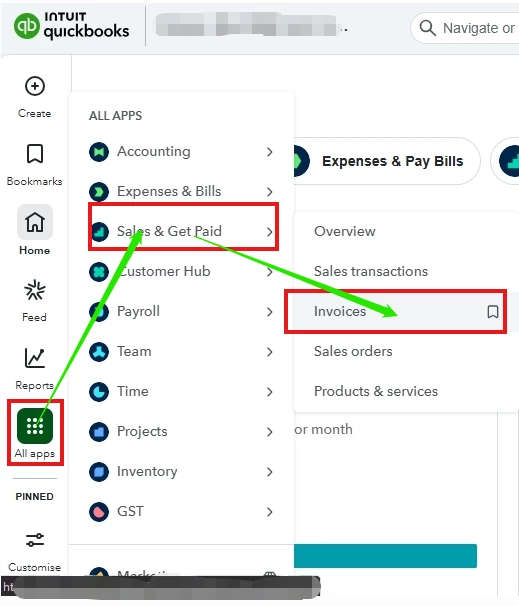Click the Expenses & Bills app icon
This screenshot has height=606, width=519.
[x=99, y=191]
